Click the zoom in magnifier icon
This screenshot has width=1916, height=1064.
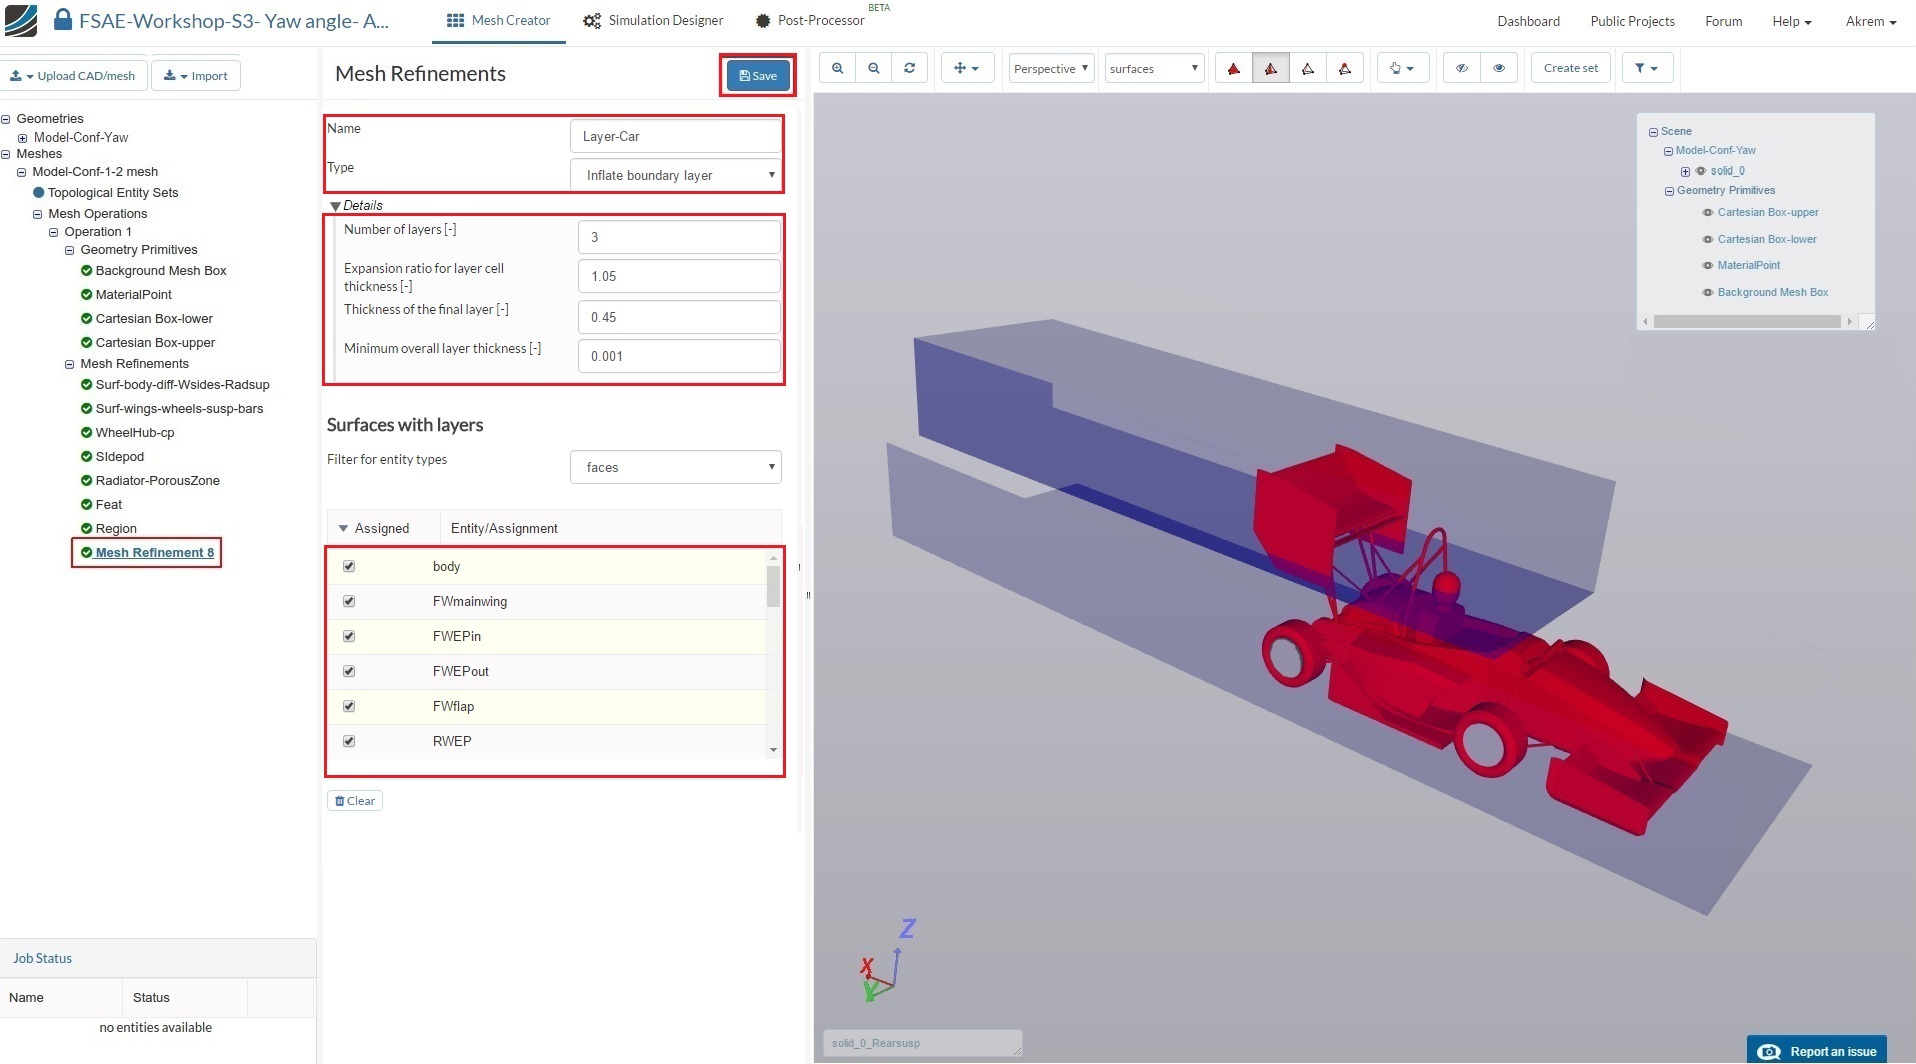[x=837, y=68]
